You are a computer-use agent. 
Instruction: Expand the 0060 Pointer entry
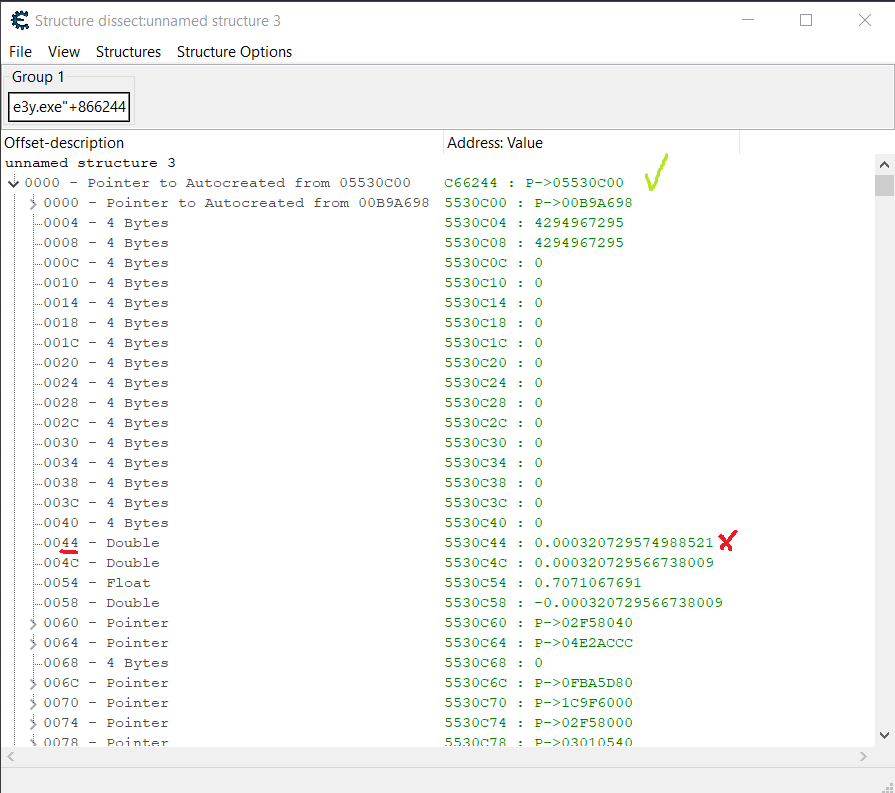coord(33,623)
